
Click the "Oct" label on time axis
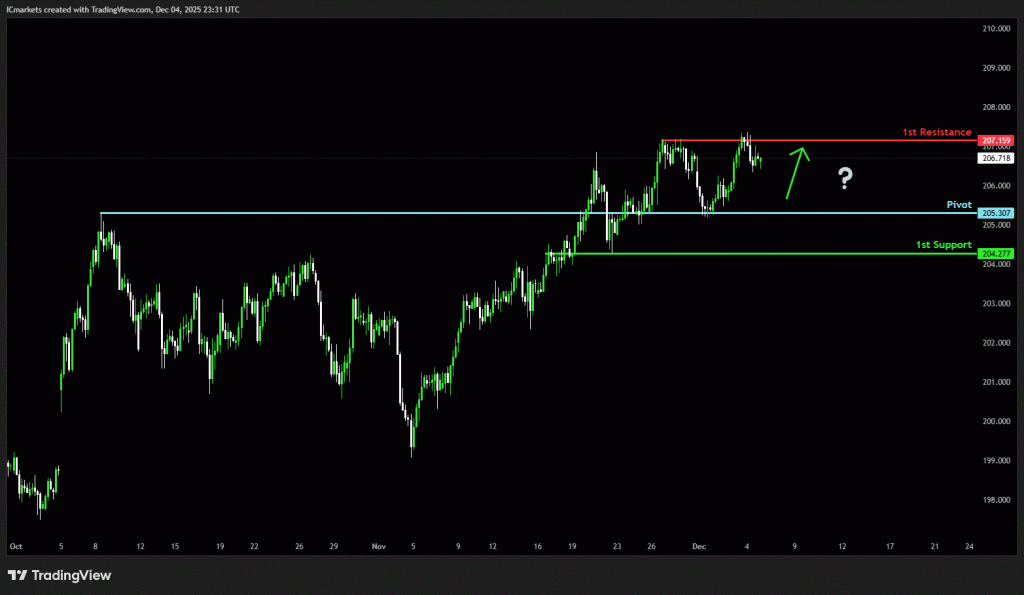pyautogui.click(x=15, y=547)
